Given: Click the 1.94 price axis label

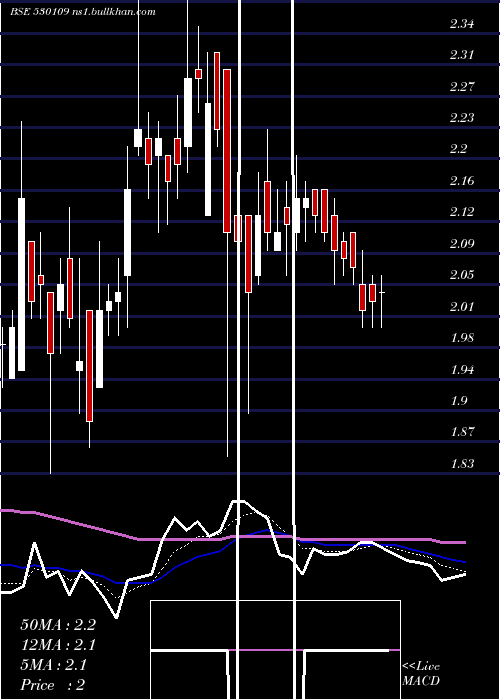Looking at the screenshot, I should click(x=462, y=370).
